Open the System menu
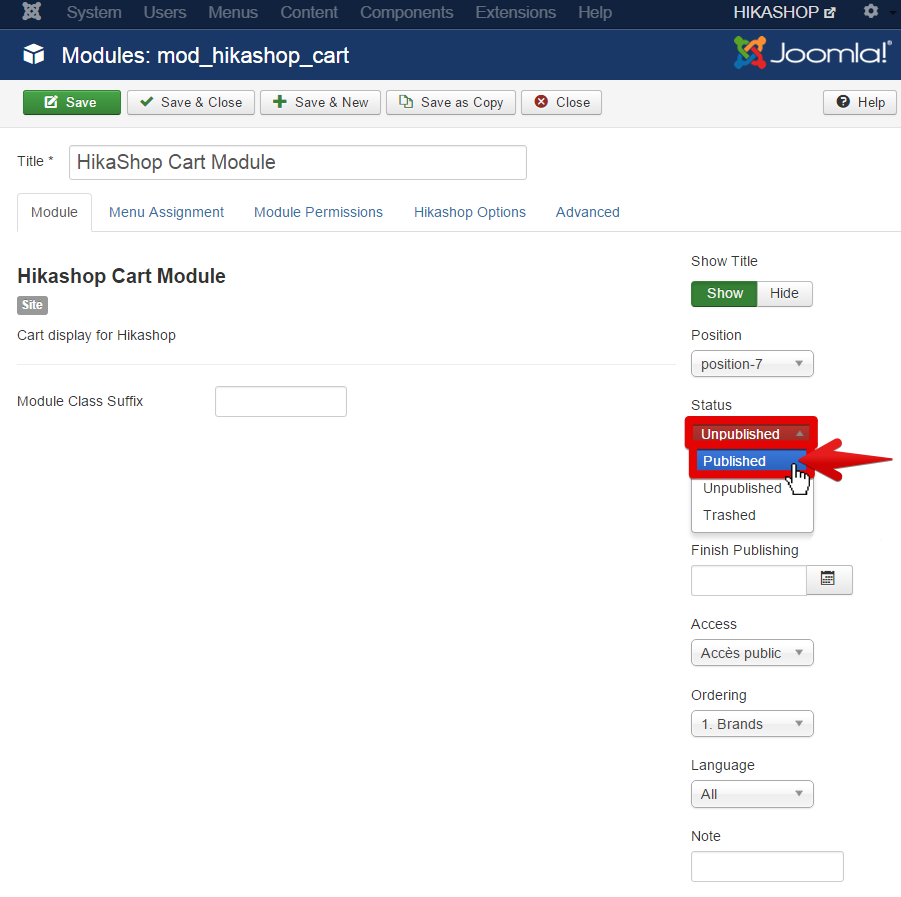901x897 pixels. click(94, 12)
